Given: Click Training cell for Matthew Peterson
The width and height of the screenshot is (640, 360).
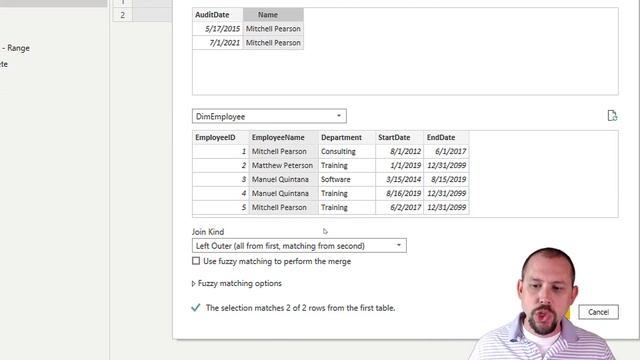Looking at the screenshot, I should [347, 165].
